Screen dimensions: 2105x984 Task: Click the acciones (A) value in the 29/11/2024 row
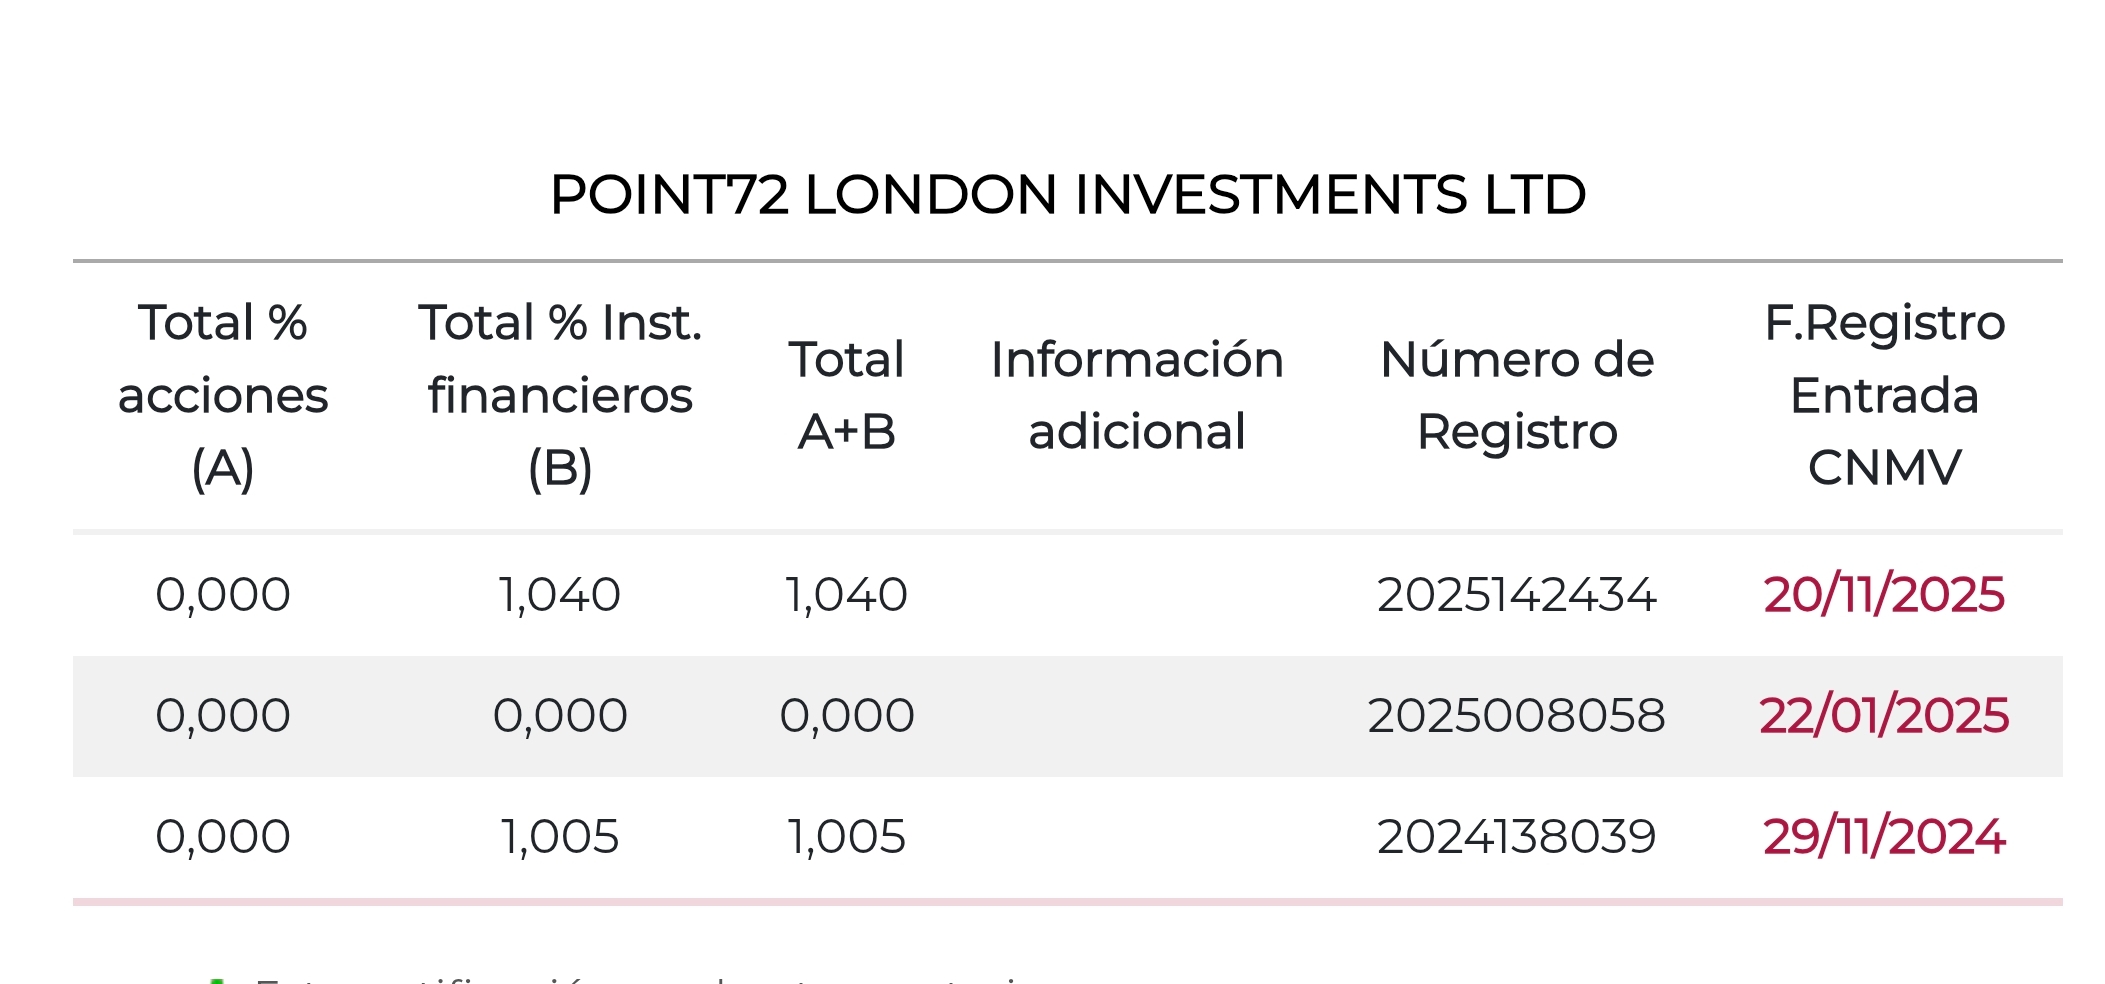coord(223,837)
